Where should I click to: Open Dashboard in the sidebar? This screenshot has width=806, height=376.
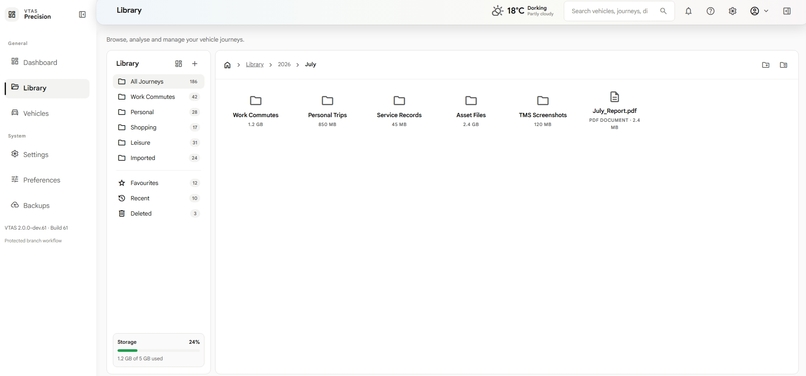coord(46,62)
